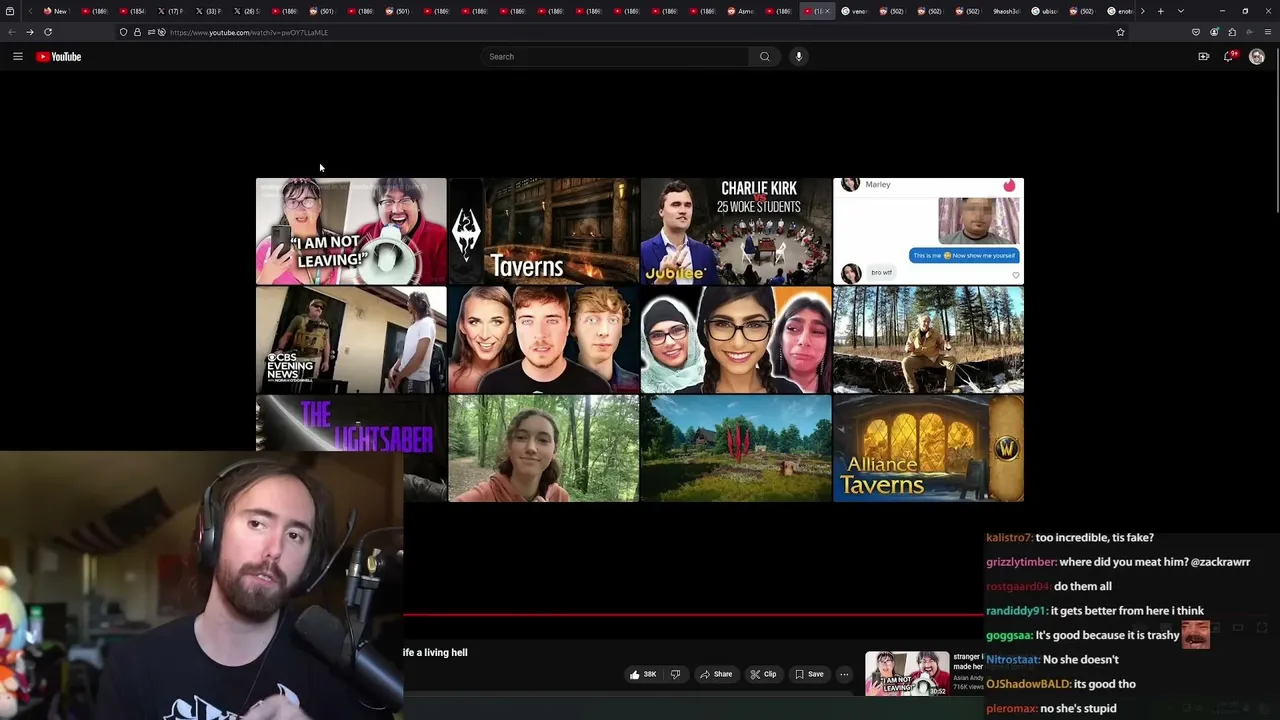
Task: Open the thumbnail with woman wearing glasses
Action: [735, 340]
